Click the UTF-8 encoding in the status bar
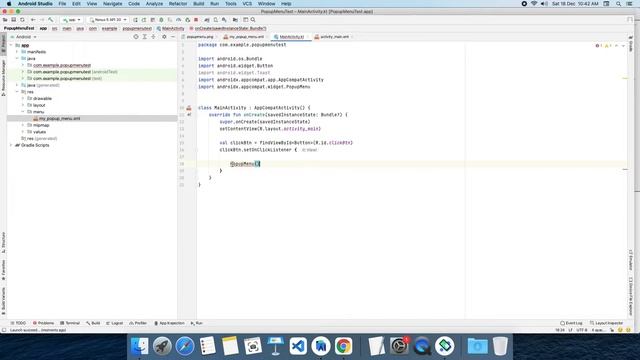 [x=582, y=330]
